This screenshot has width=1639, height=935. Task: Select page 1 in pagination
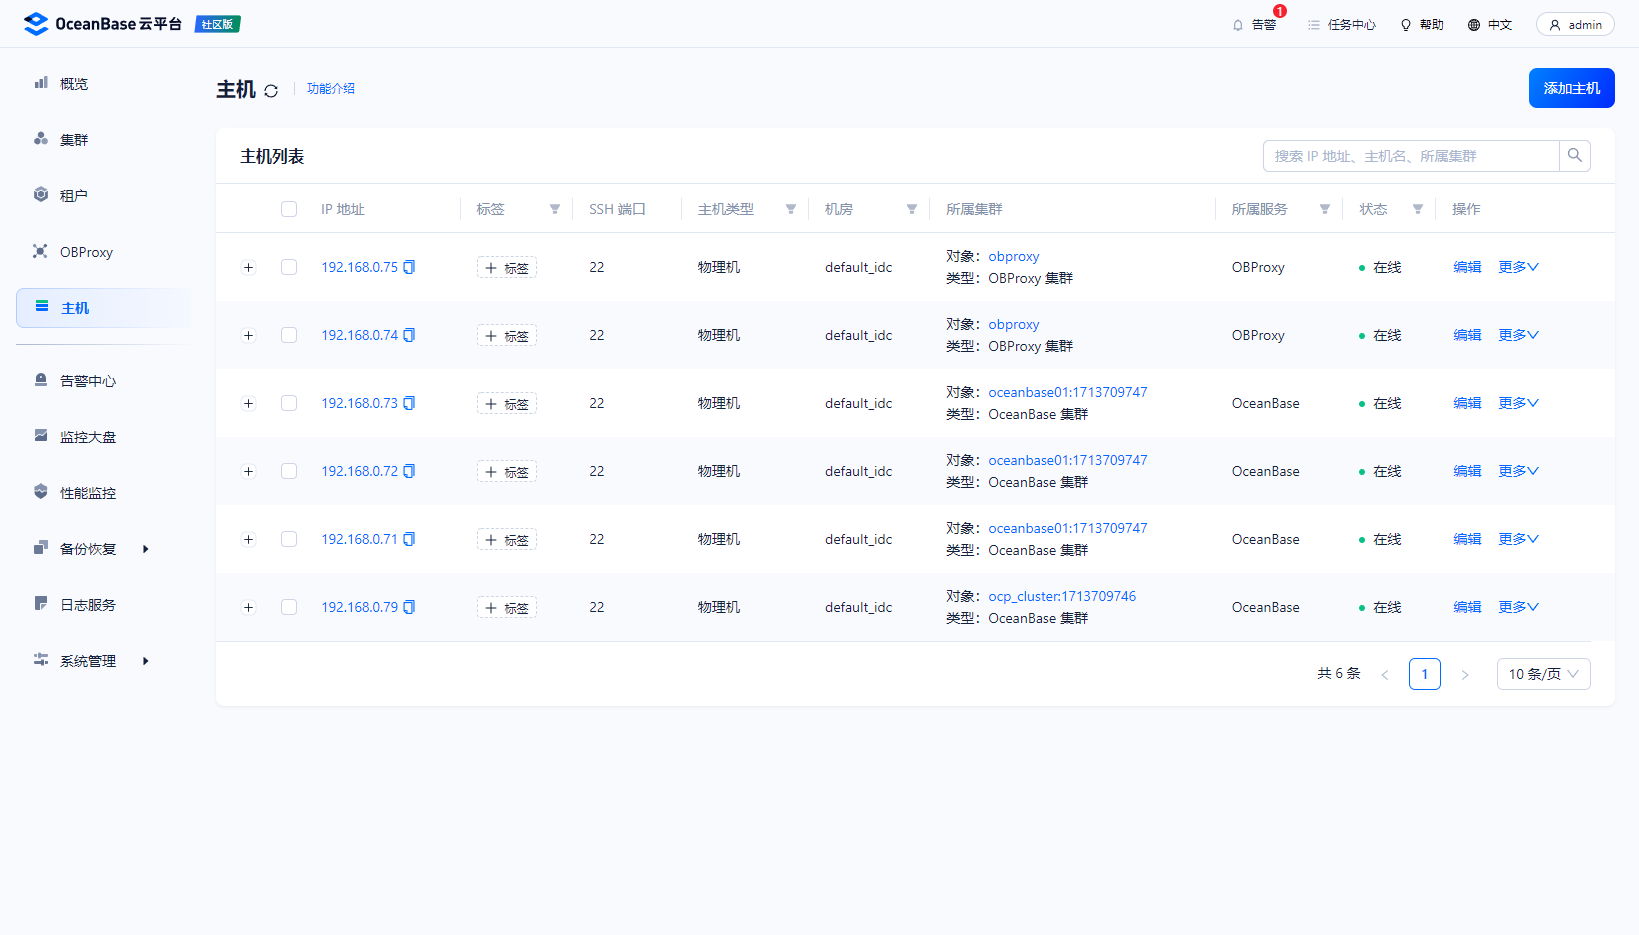click(x=1425, y=674)
